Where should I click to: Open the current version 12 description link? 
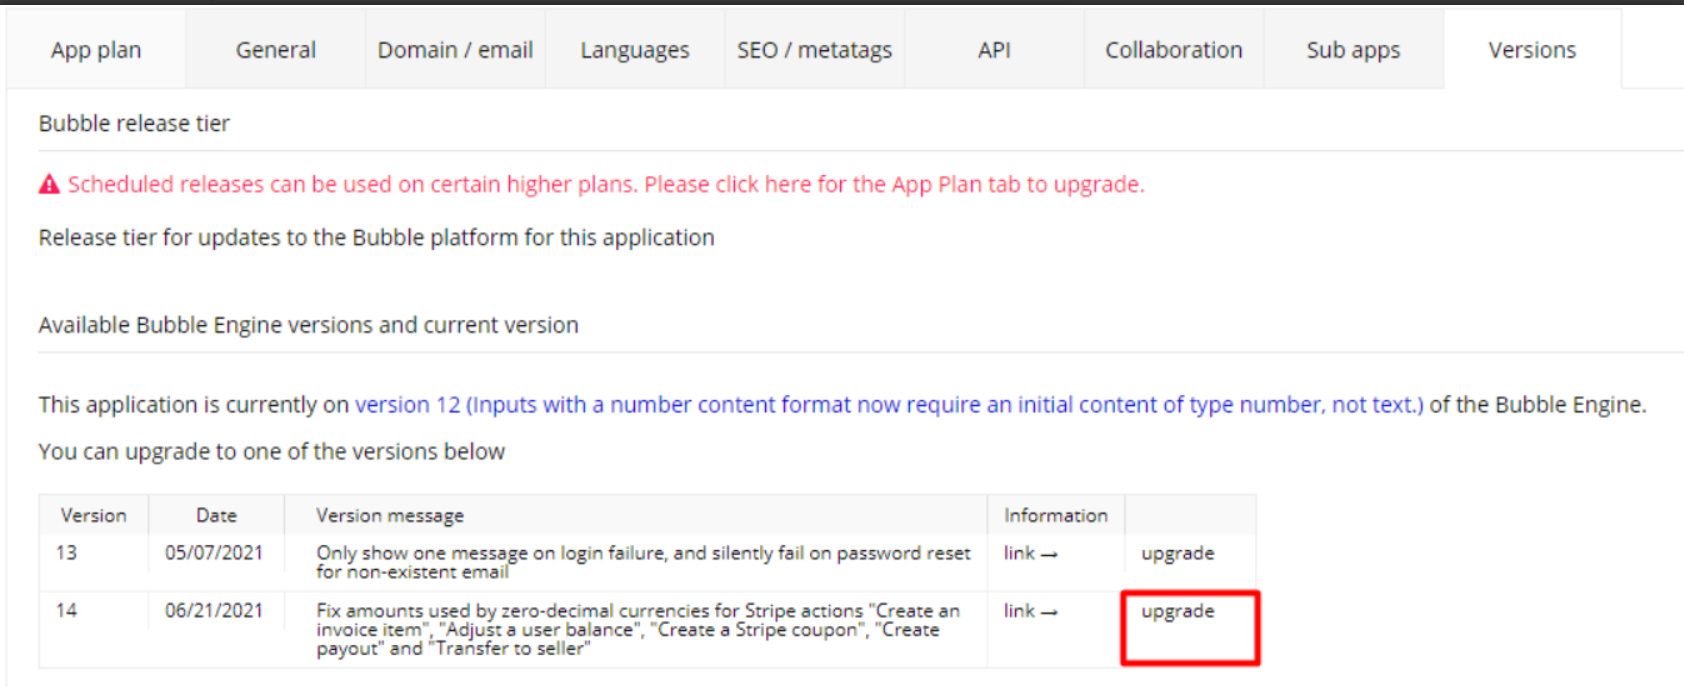pos(889,405)
